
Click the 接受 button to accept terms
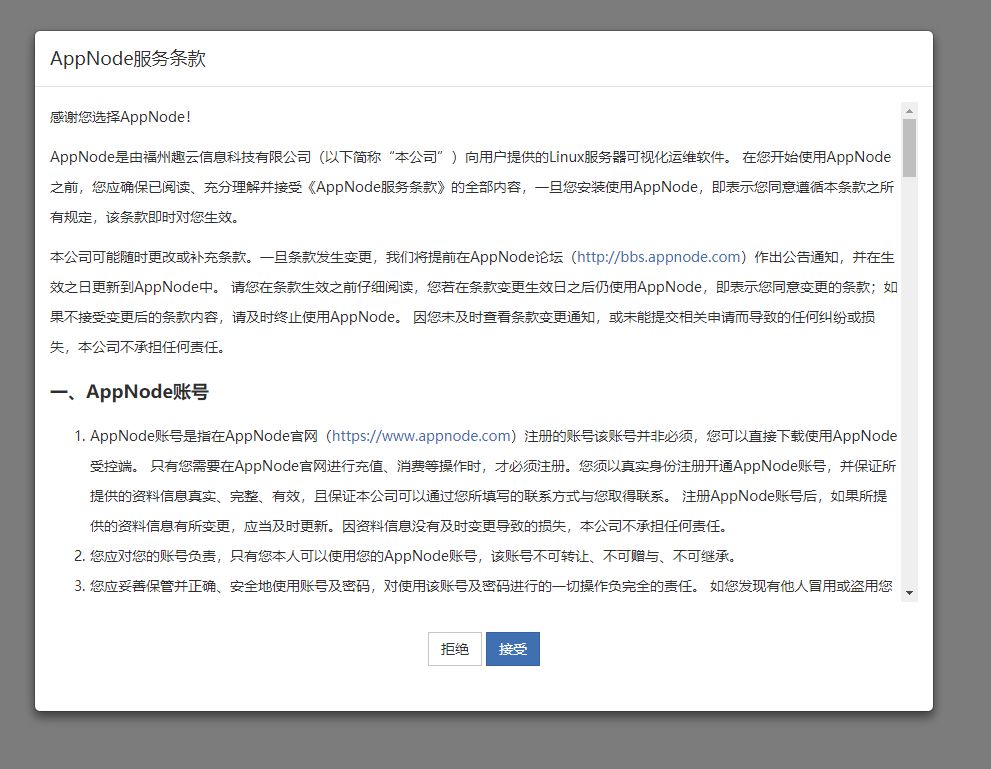512,649
